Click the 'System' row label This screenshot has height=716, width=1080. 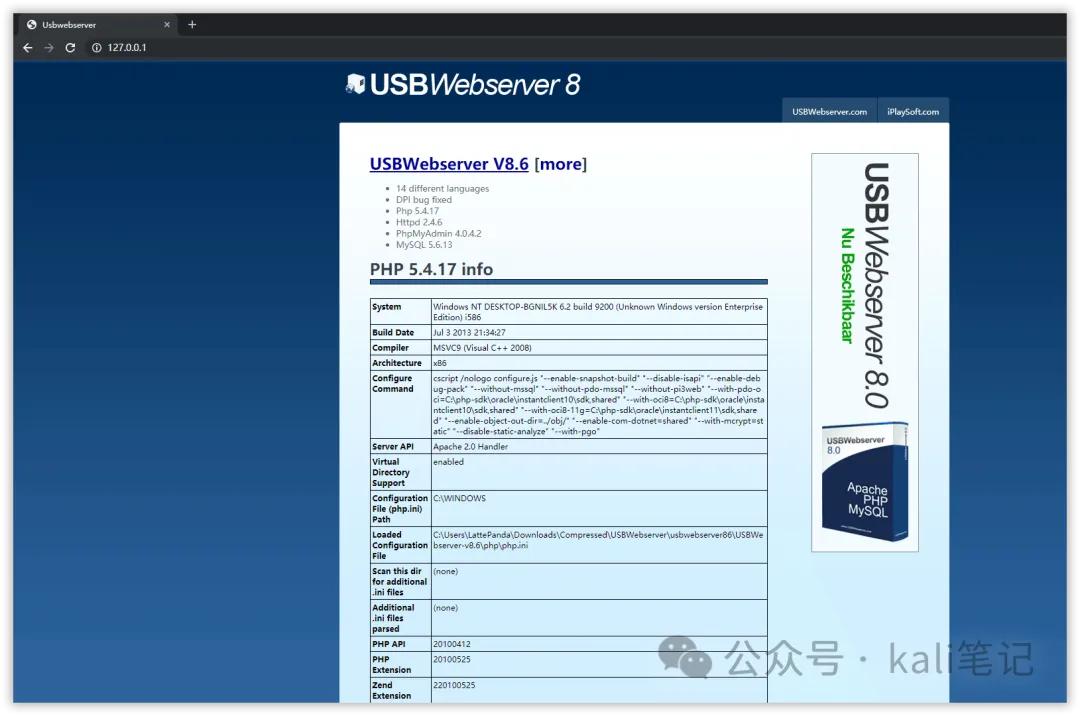386,307
